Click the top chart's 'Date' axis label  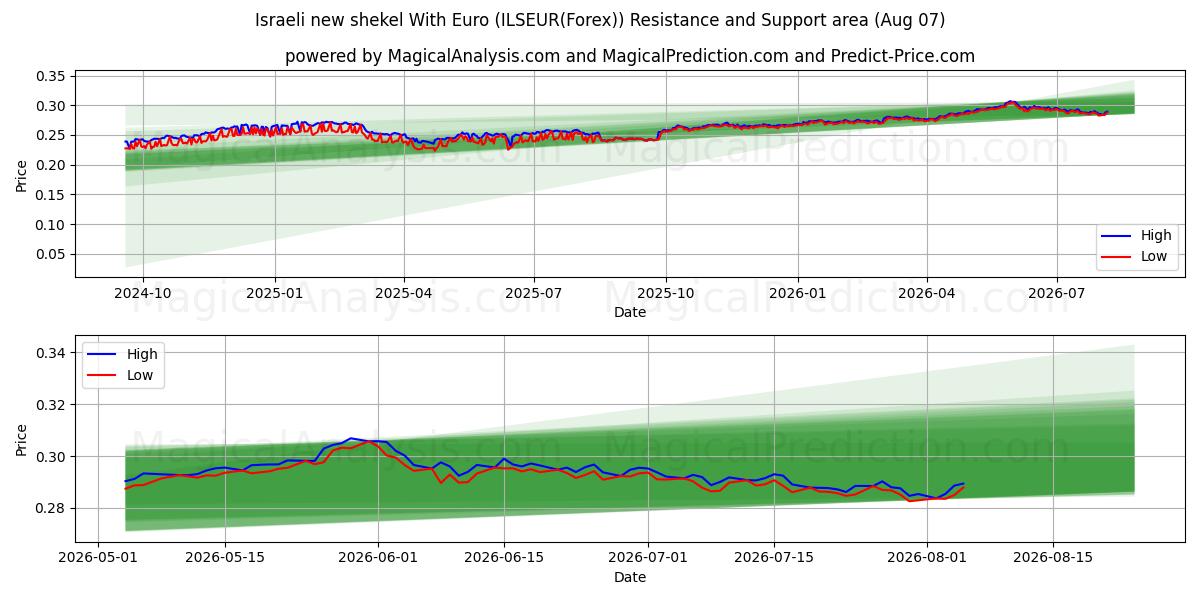coord(630,312)
